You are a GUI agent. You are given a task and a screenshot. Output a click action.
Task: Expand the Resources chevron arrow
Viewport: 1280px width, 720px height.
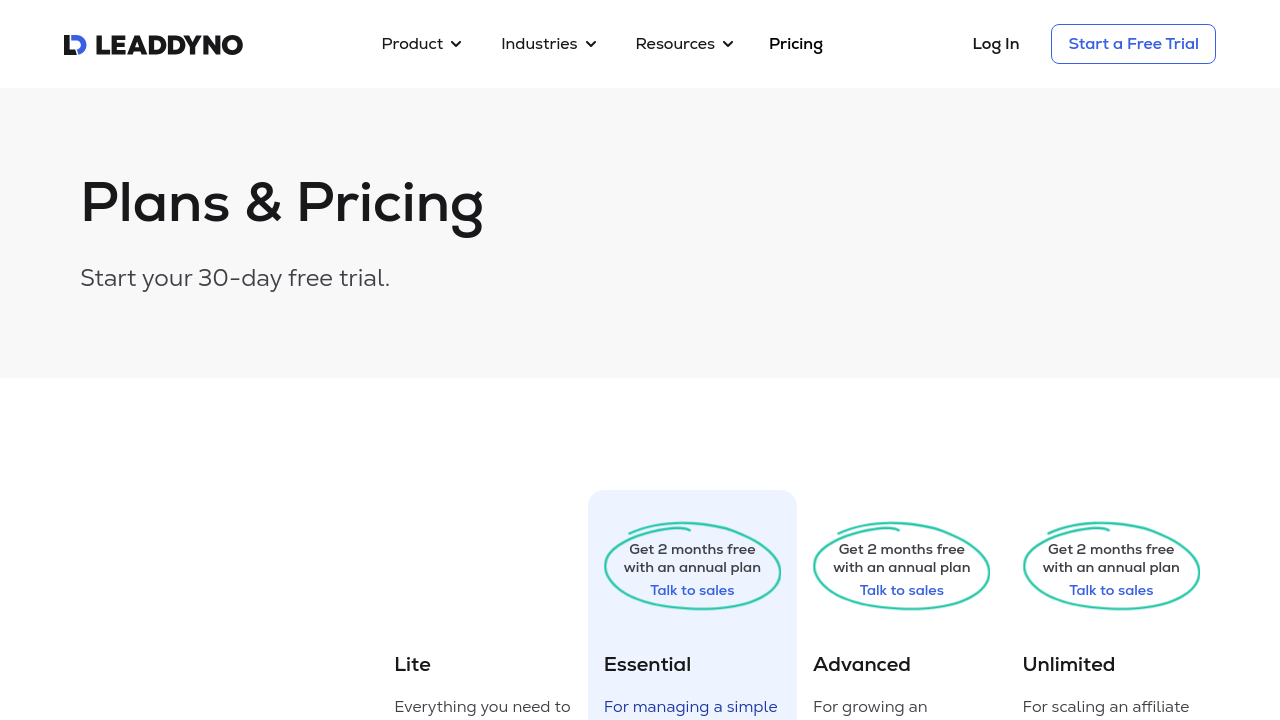(728, 44)
